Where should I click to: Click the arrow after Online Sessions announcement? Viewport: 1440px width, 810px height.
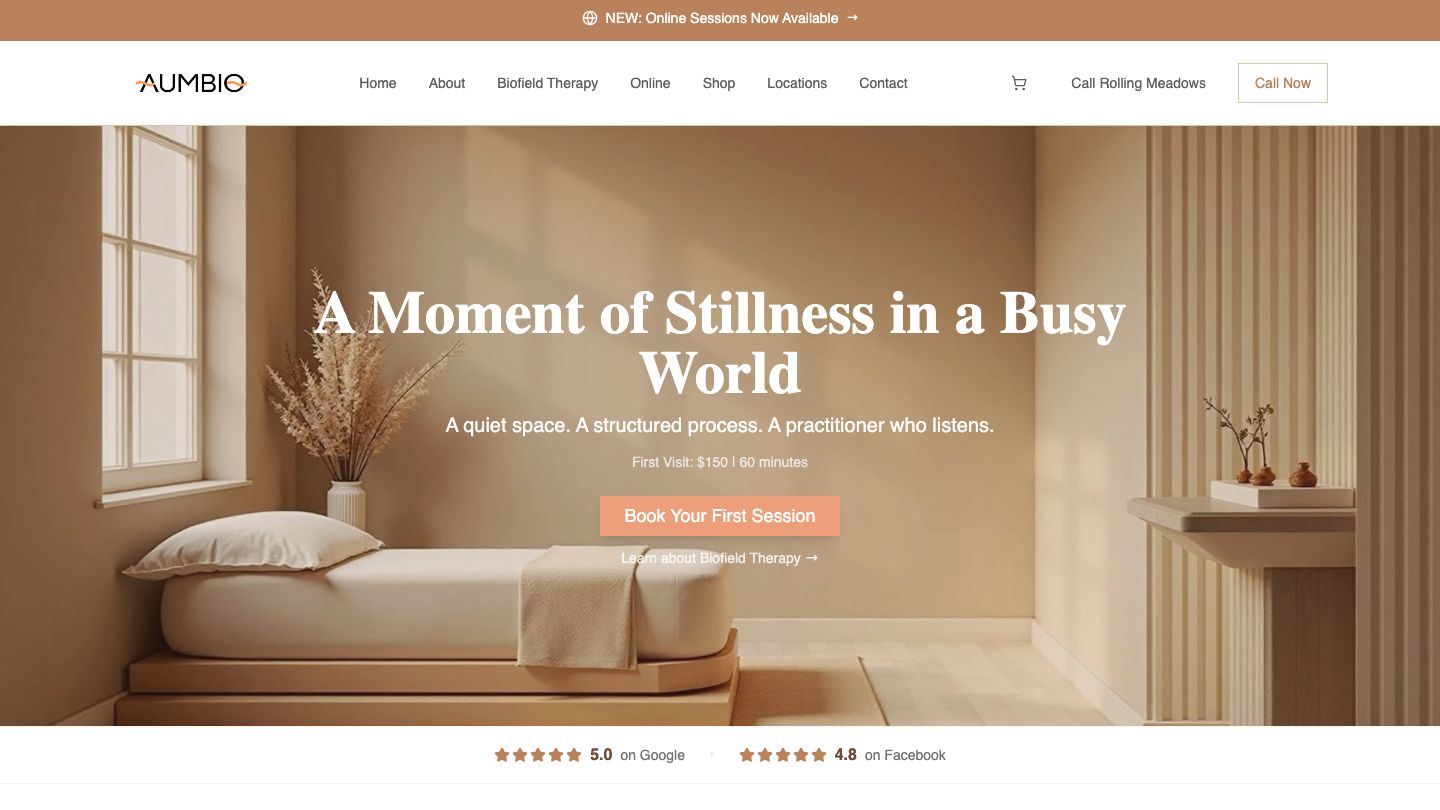(x=852, y=18)
